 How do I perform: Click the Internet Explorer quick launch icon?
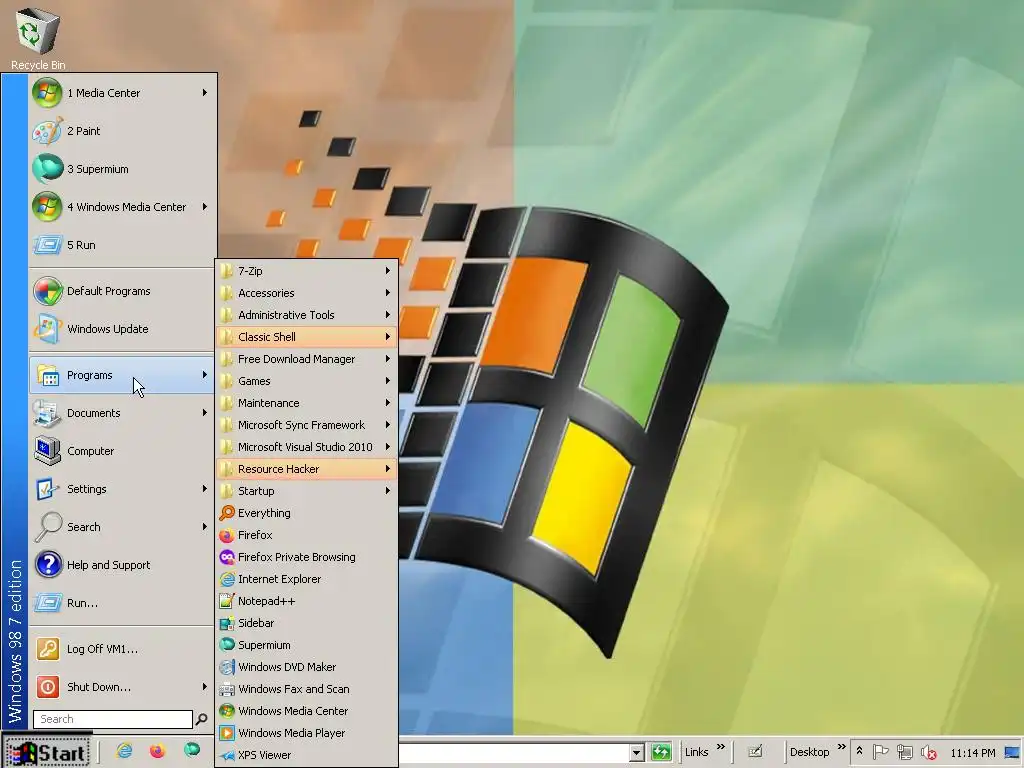click(x=124, y=751)
